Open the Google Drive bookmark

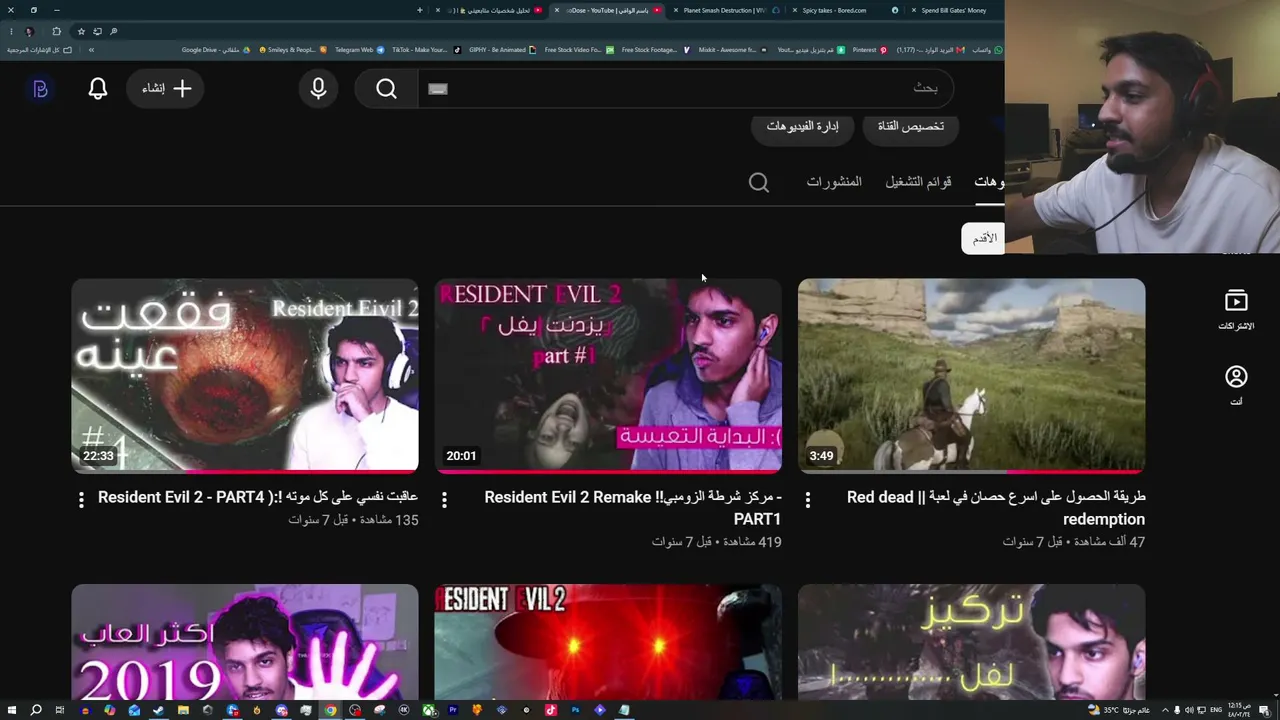pos(215,50)
